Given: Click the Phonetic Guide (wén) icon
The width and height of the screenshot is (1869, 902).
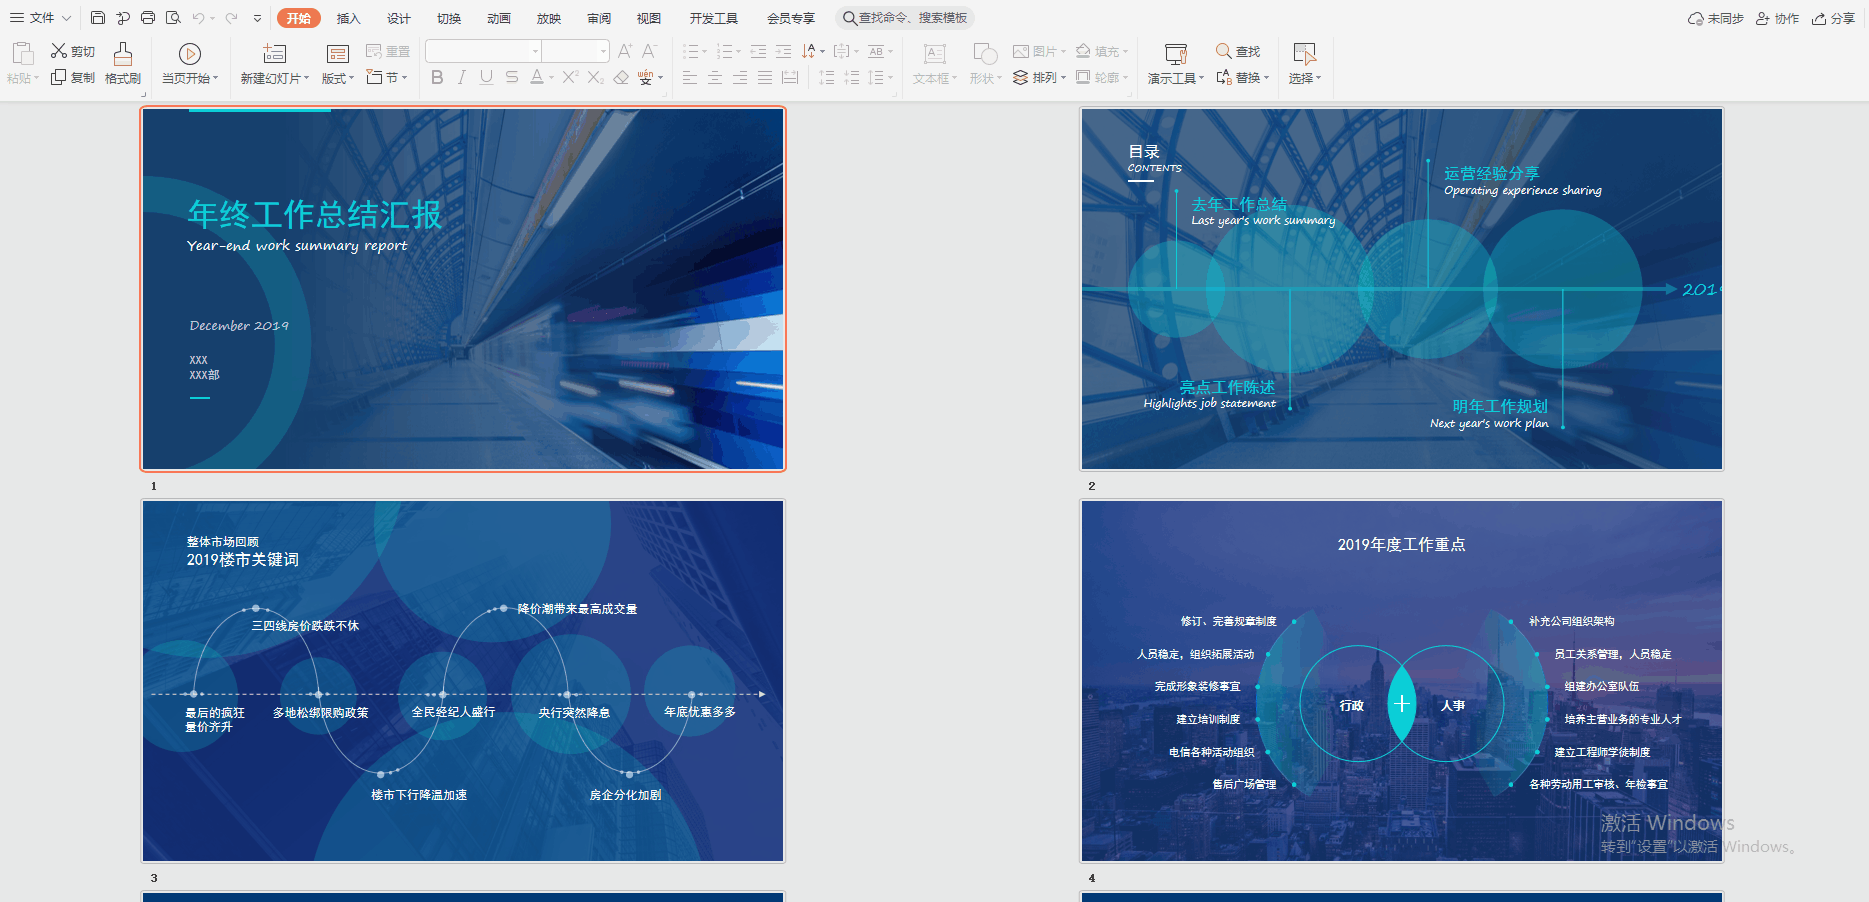Looking at the screenshot, I should pos(646,77).
